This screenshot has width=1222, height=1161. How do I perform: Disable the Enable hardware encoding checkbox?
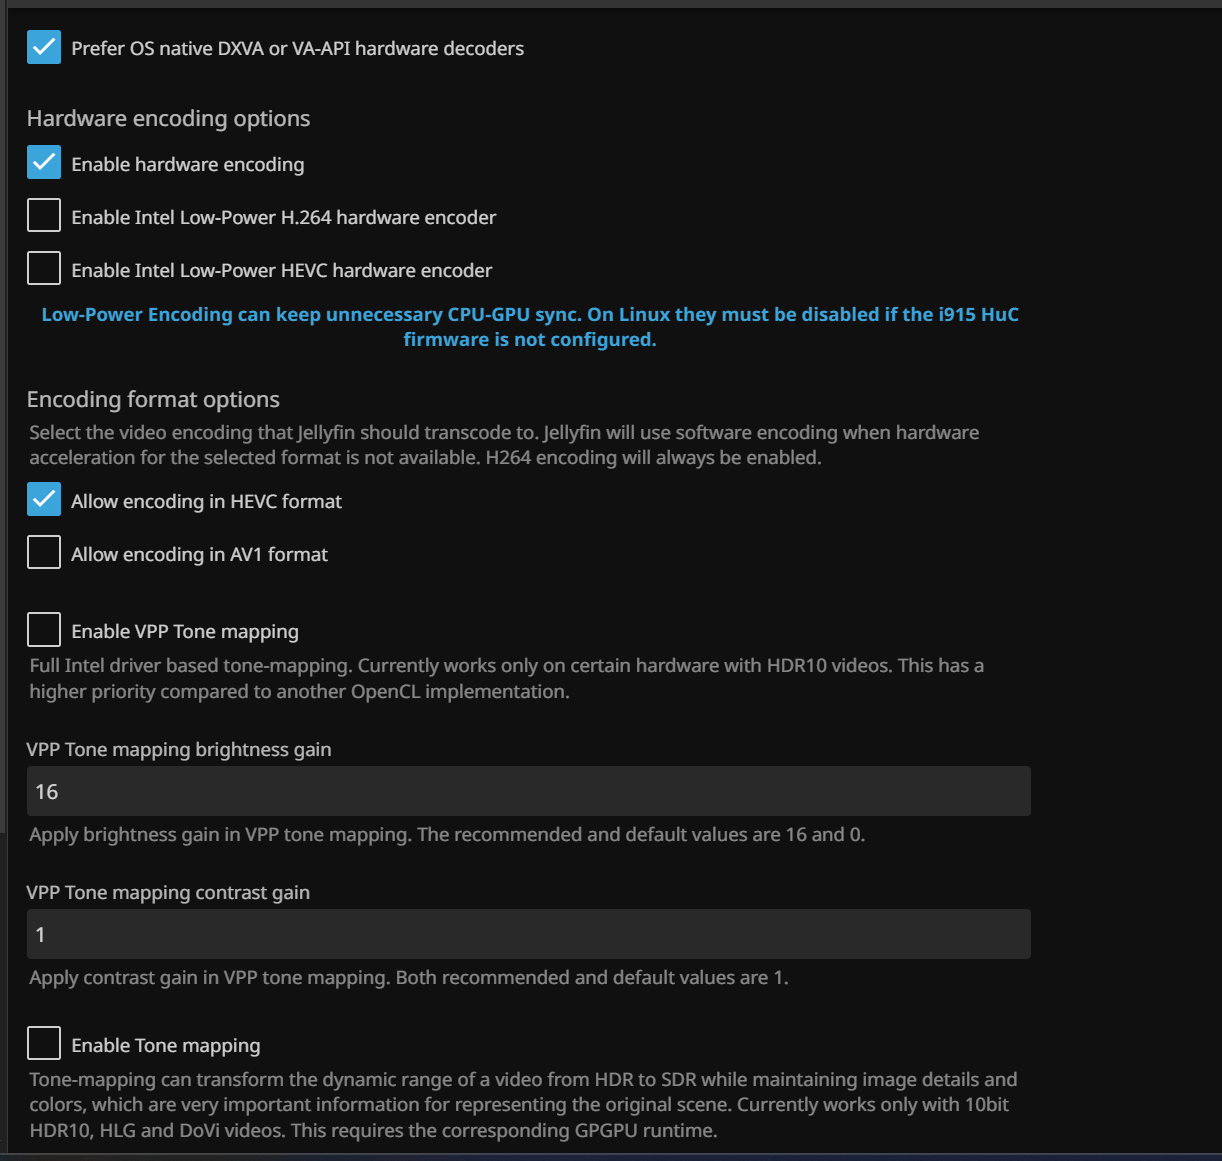(x=44, y=163)
